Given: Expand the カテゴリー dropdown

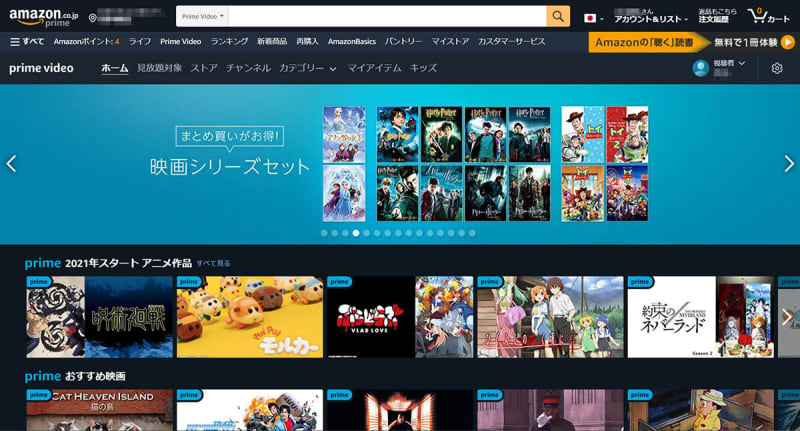Looking at the screenshot, I should 308,68.
